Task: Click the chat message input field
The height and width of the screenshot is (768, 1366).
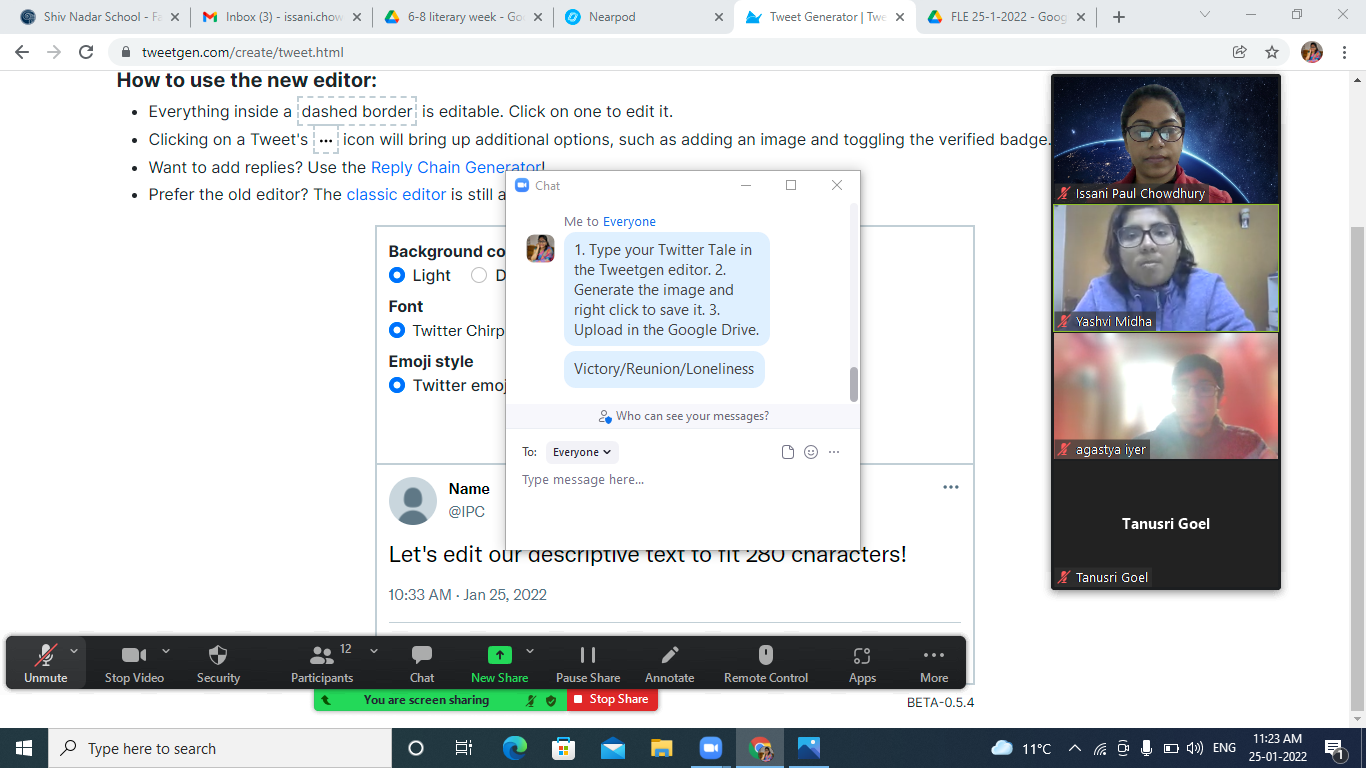Action: [x=680, y=480]
